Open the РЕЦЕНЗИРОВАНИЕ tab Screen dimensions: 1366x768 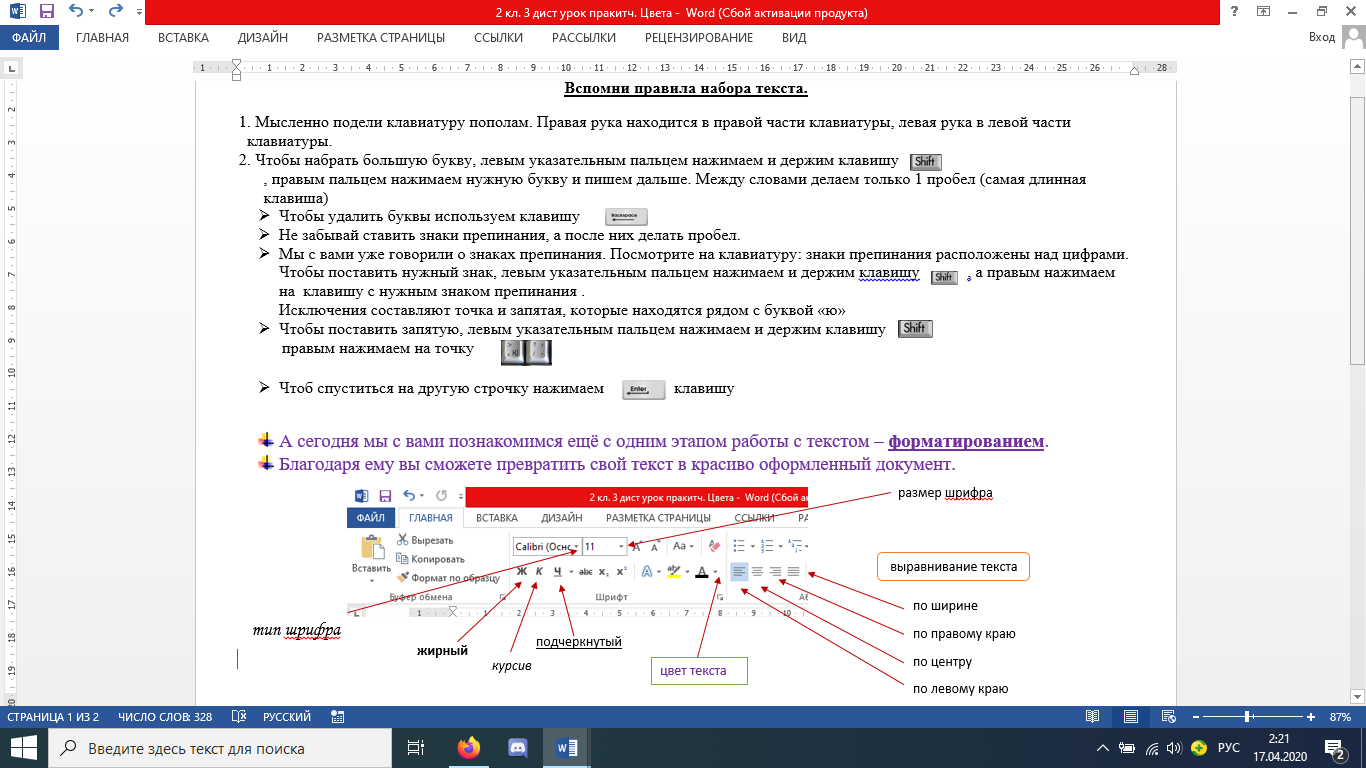coord(699,38)
